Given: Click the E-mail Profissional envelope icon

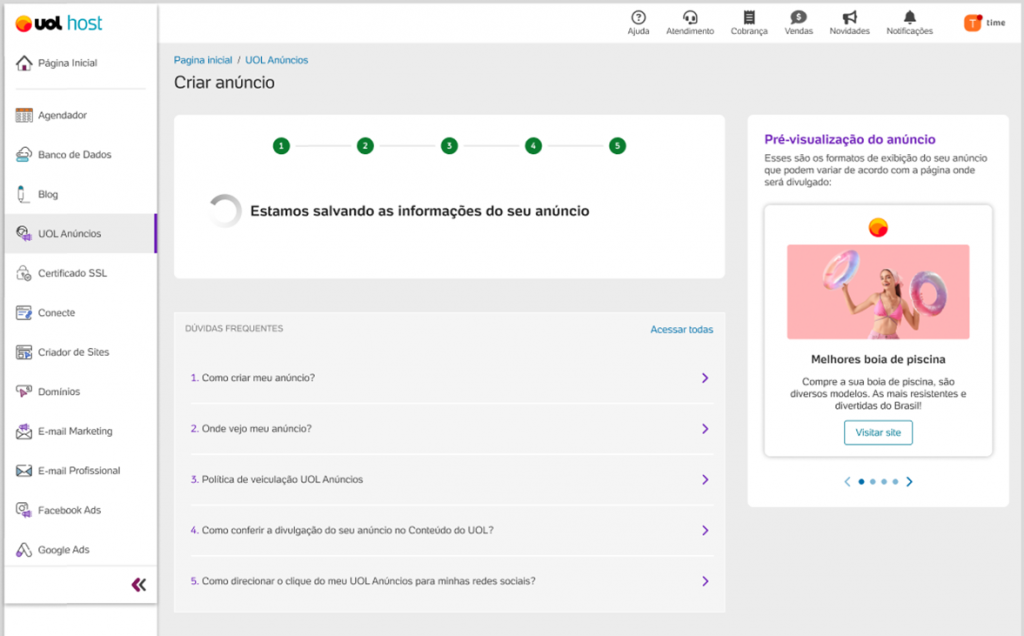Looking at the screenshot, I should [x=24, y=471].
